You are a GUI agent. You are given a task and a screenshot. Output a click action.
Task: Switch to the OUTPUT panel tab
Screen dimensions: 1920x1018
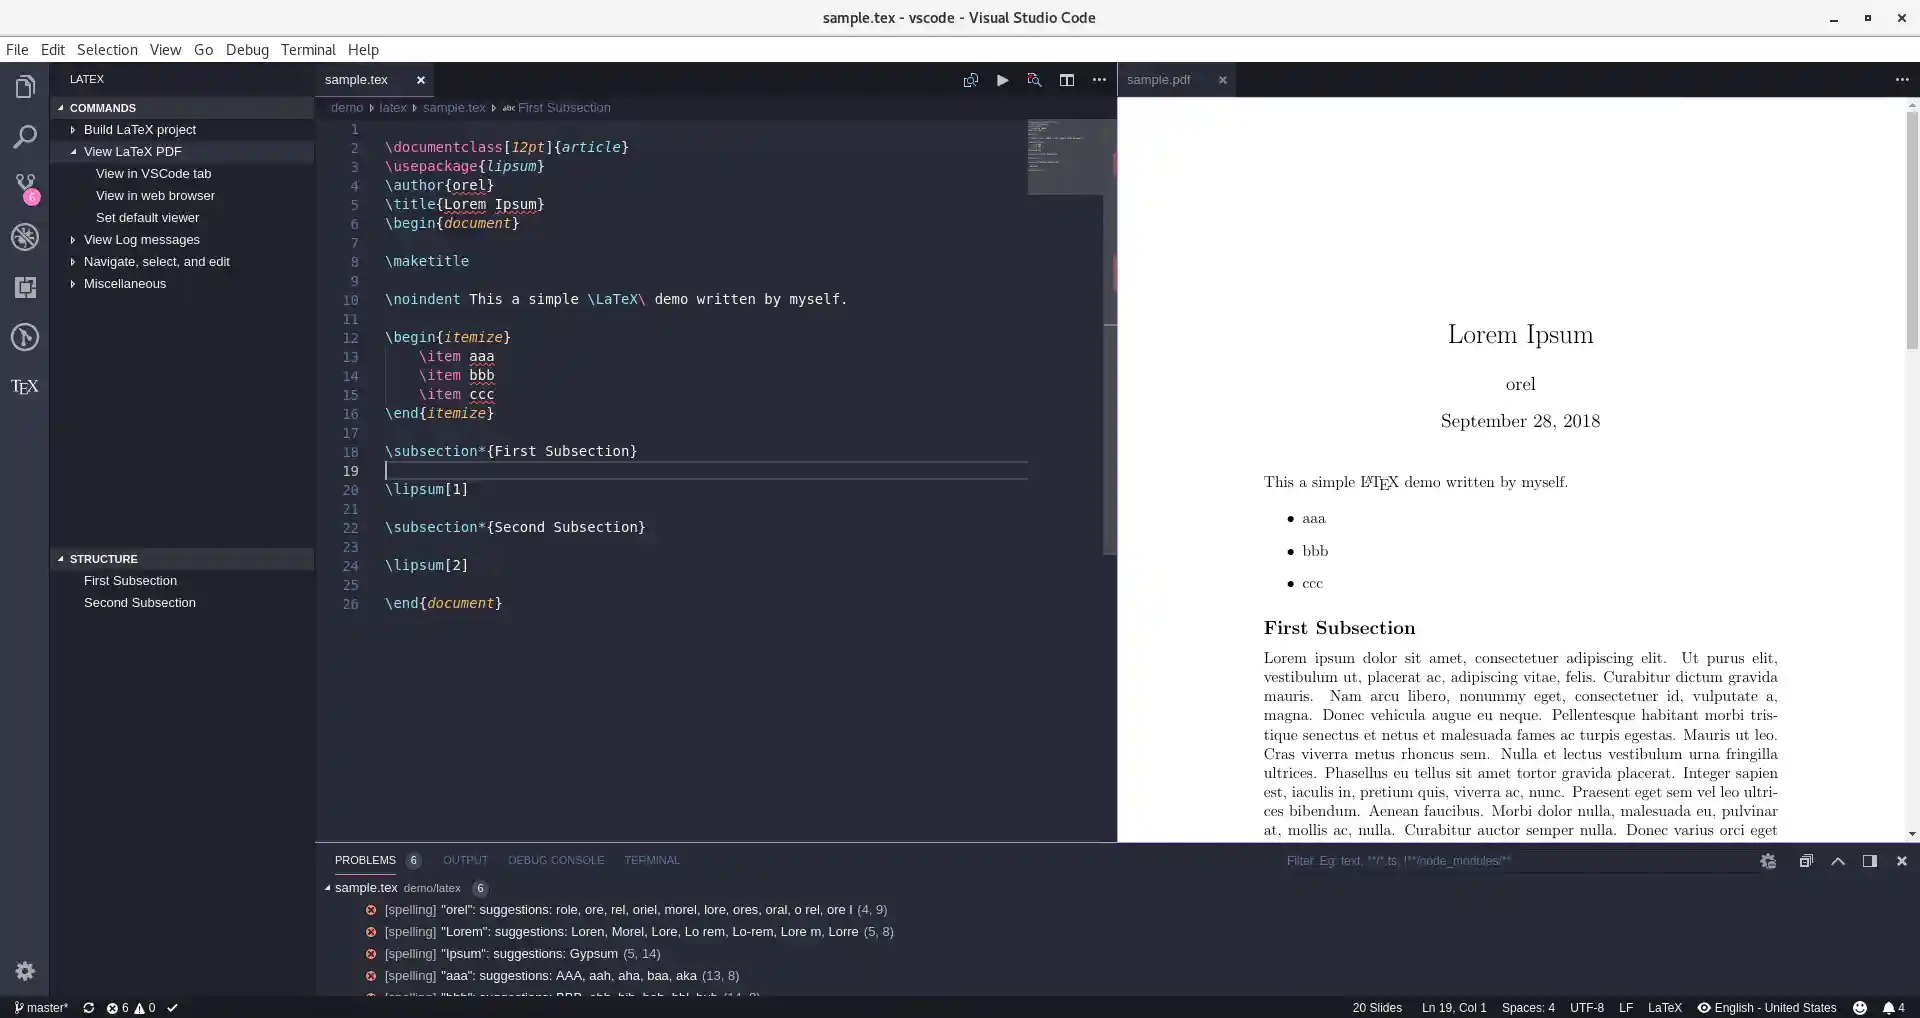click(465, 860)
